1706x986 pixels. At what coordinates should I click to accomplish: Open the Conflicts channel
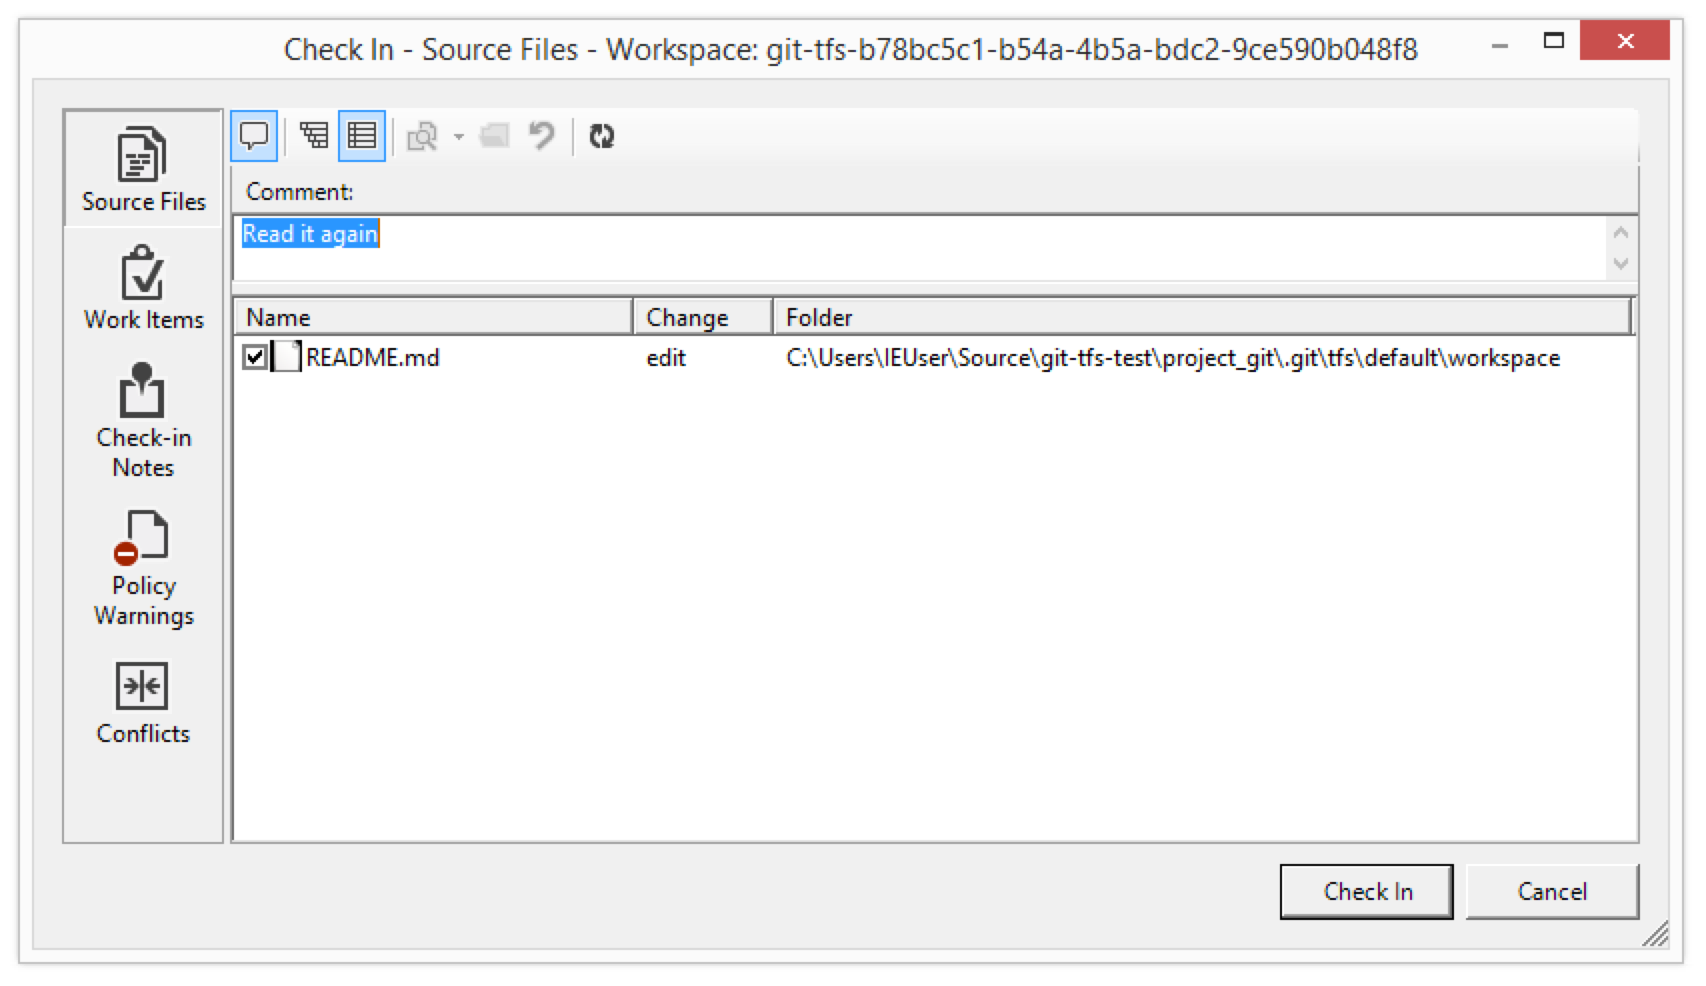(x=143, y=702)
